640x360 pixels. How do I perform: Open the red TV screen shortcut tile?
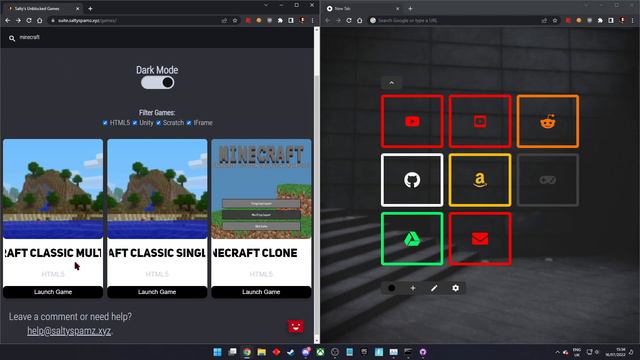480,121
